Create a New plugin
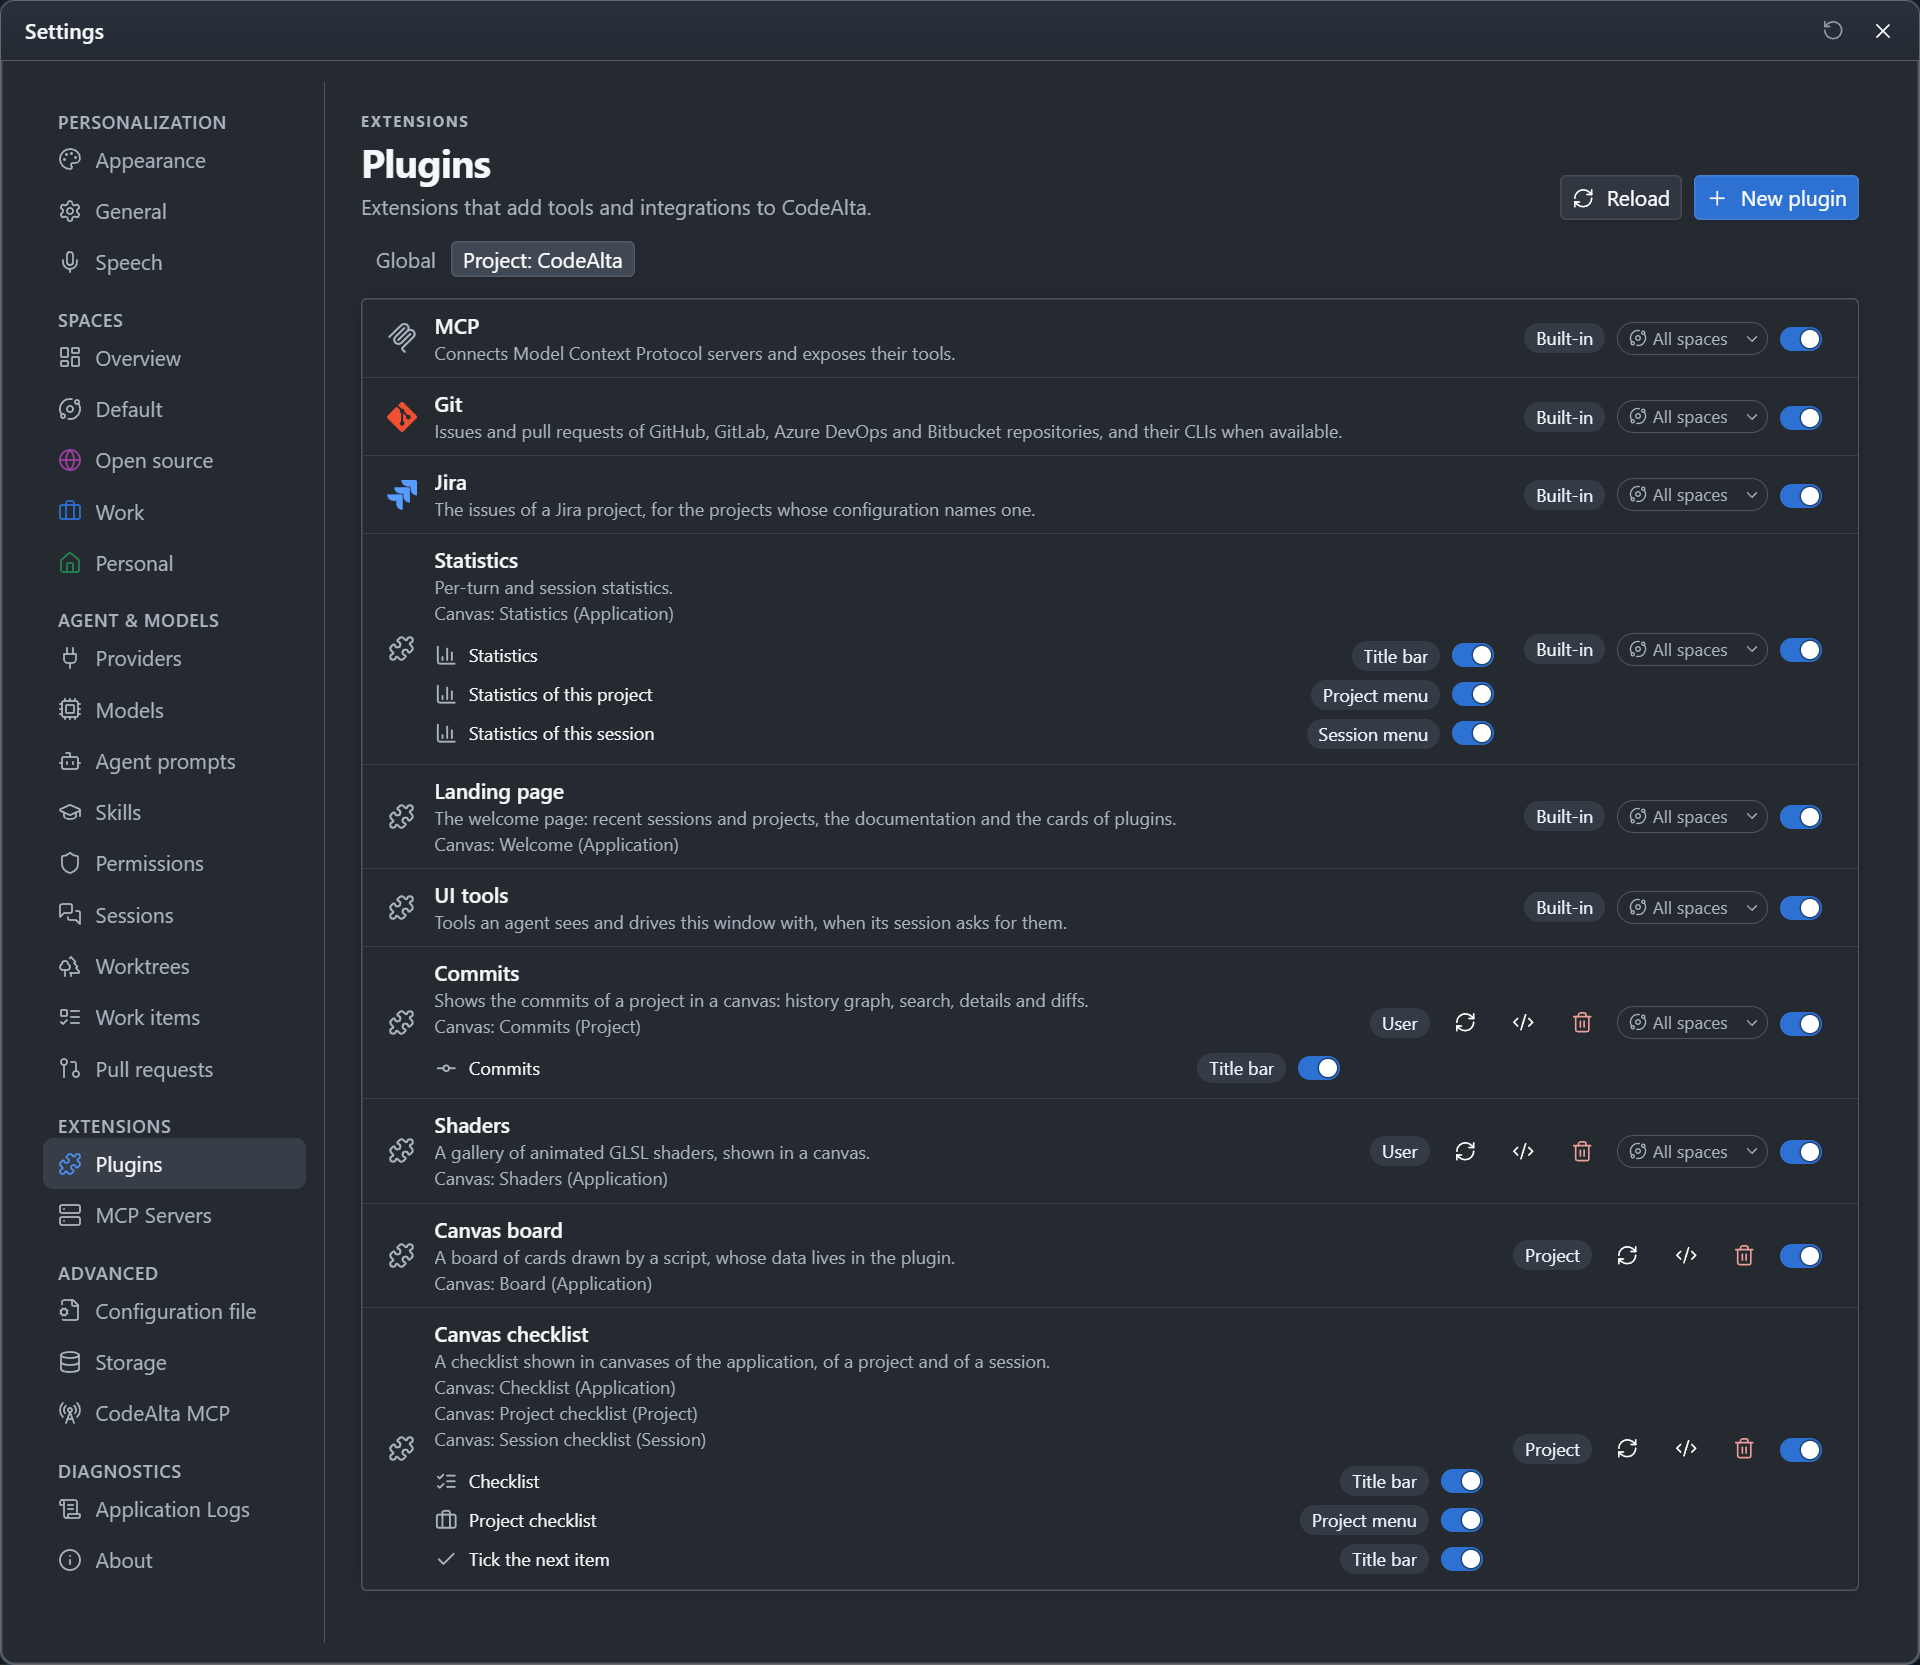 click(1775, 198)
